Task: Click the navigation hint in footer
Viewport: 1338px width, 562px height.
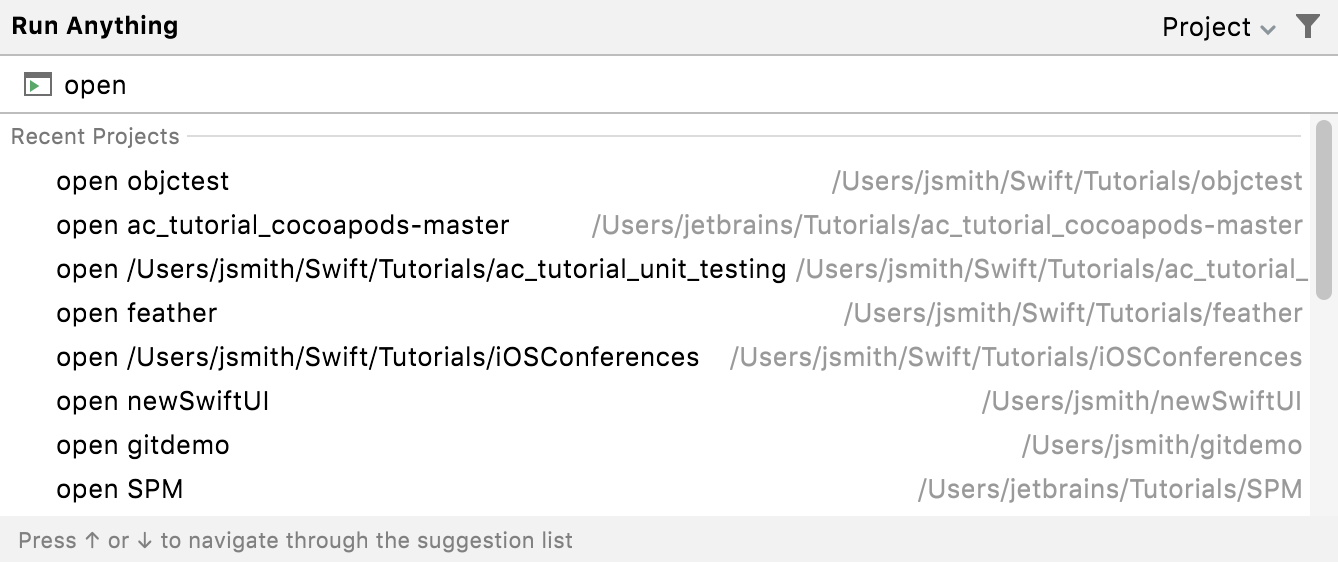Action: click(x=296, y=541)
